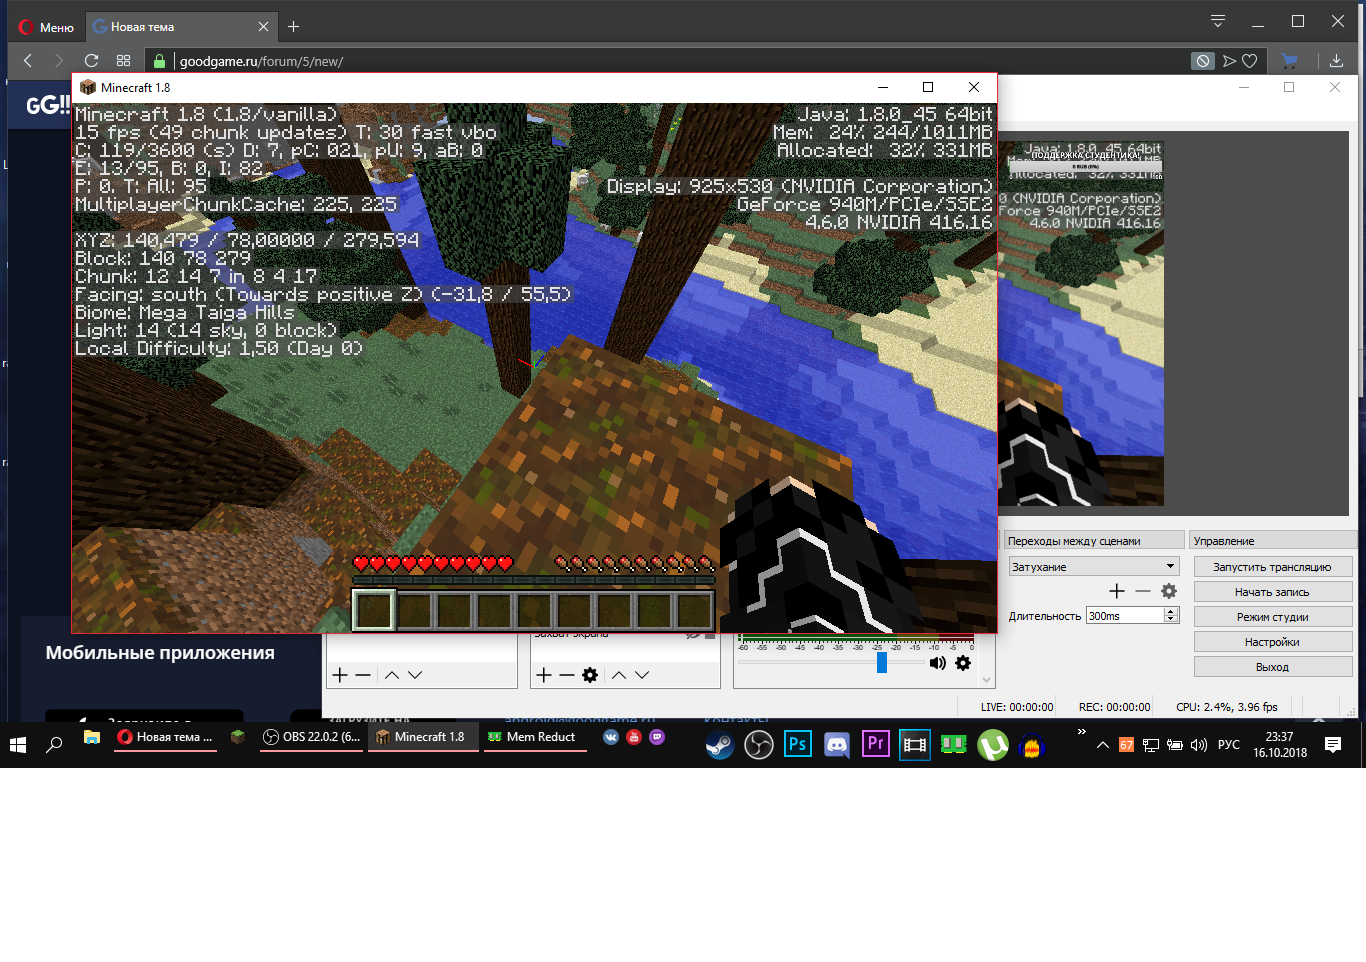Move scene up in OBS list
This screenshot has height=962, width=1366.
pos(392,675)
